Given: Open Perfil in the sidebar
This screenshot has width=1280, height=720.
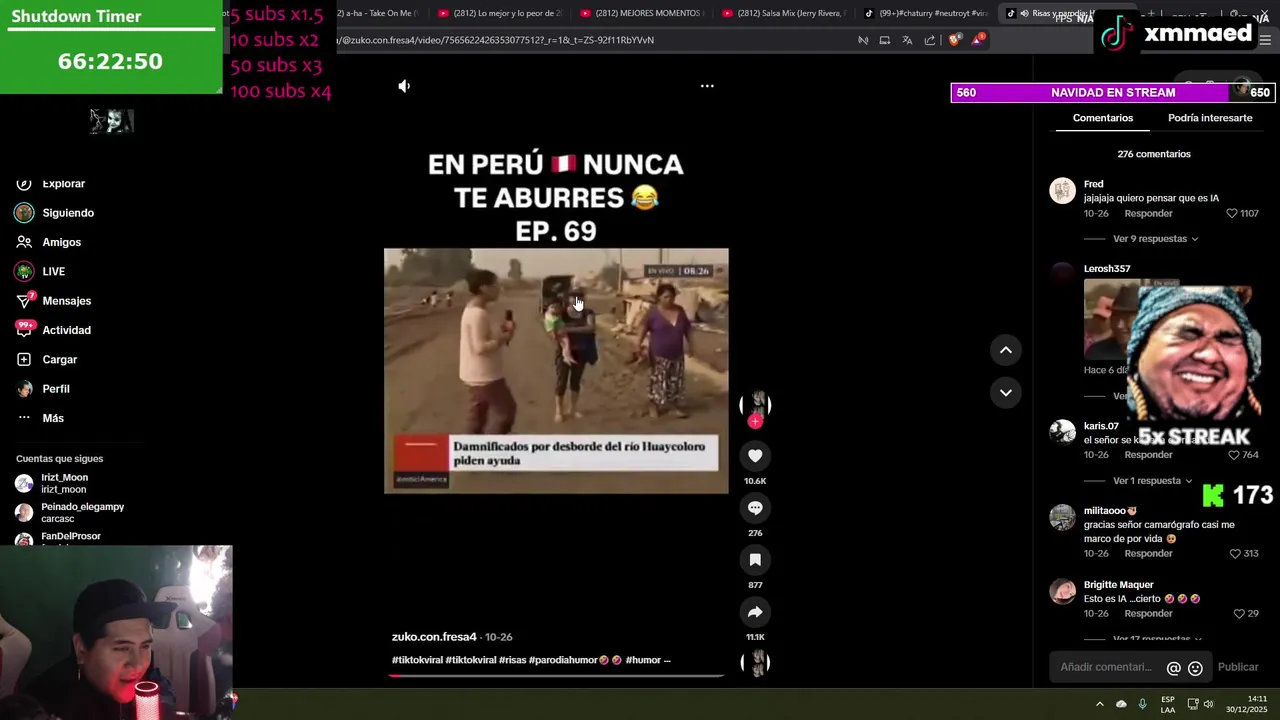Looking at the screenshot, I should coord(43,389).
